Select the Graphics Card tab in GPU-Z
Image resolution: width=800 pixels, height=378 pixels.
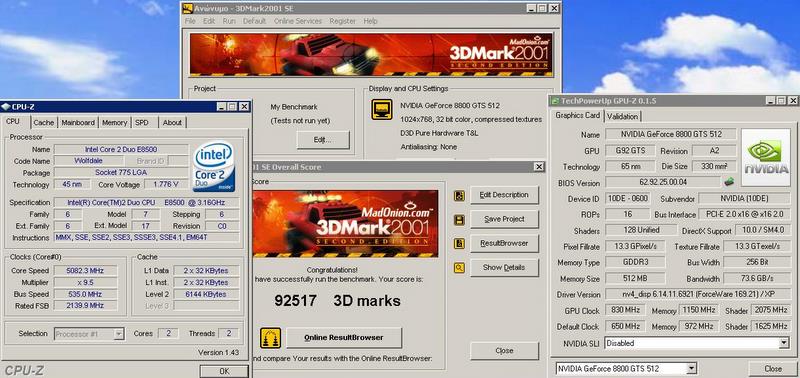[x=578, y=115]
